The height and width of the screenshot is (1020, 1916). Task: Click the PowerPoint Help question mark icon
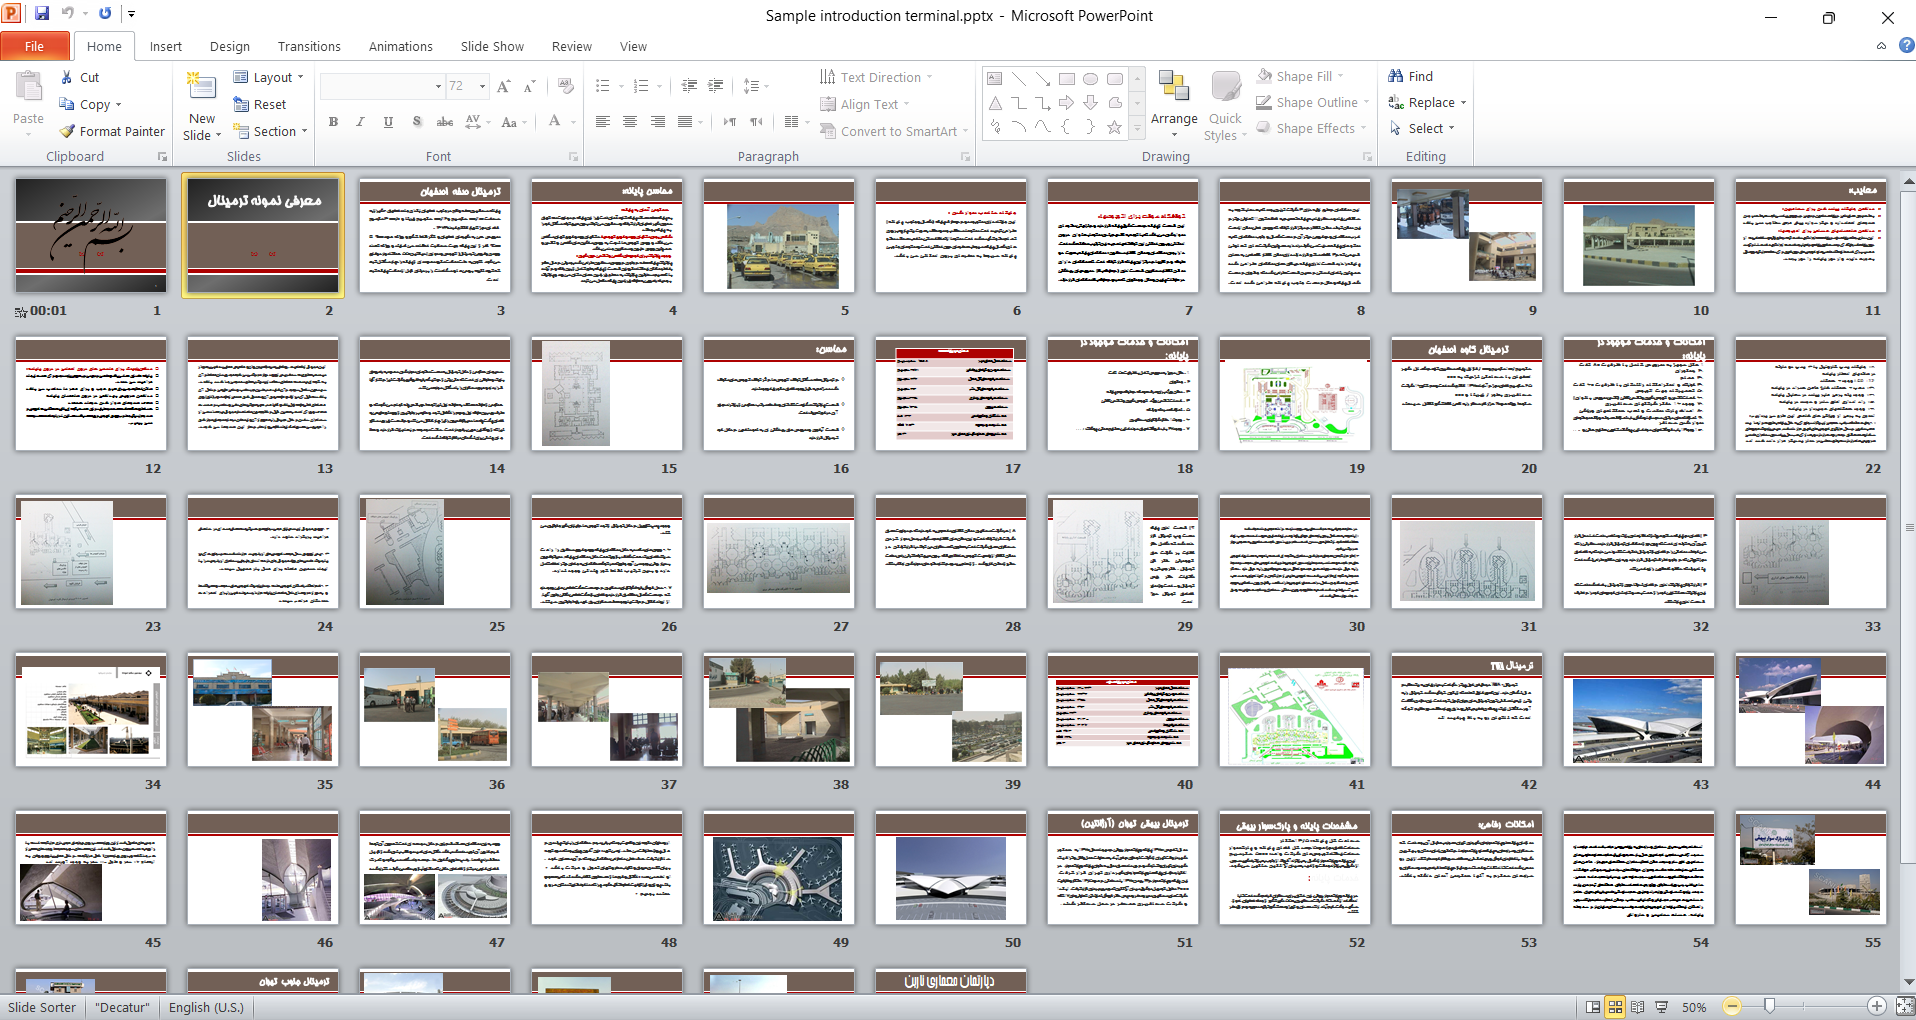tap(1906, 45)
